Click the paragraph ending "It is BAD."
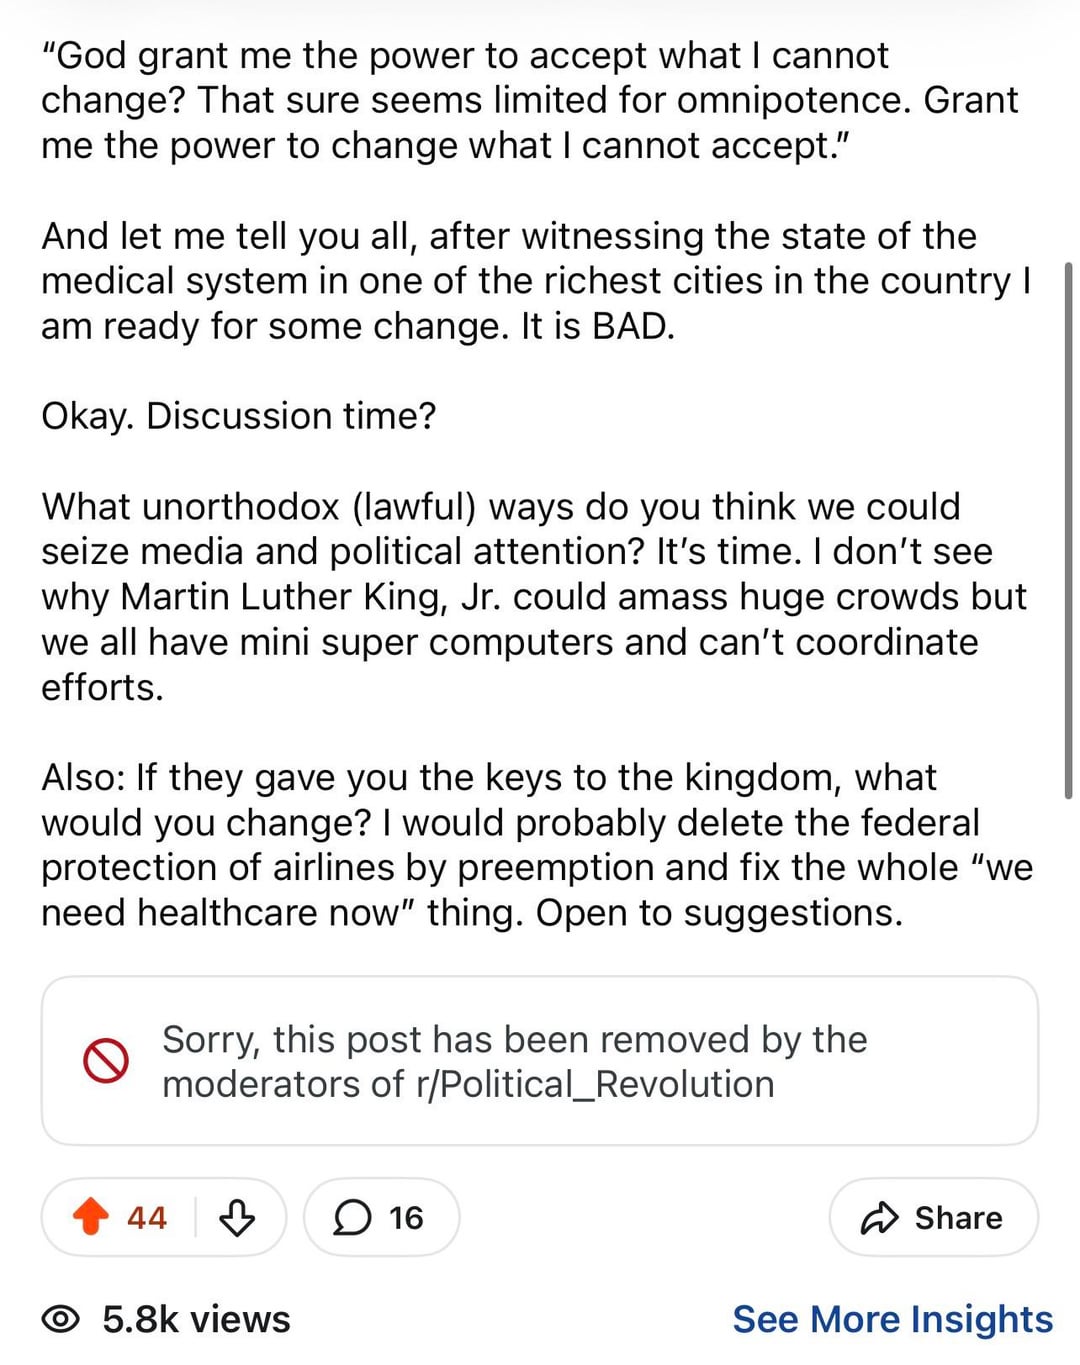1080x1365 pixels. (536, 281)
